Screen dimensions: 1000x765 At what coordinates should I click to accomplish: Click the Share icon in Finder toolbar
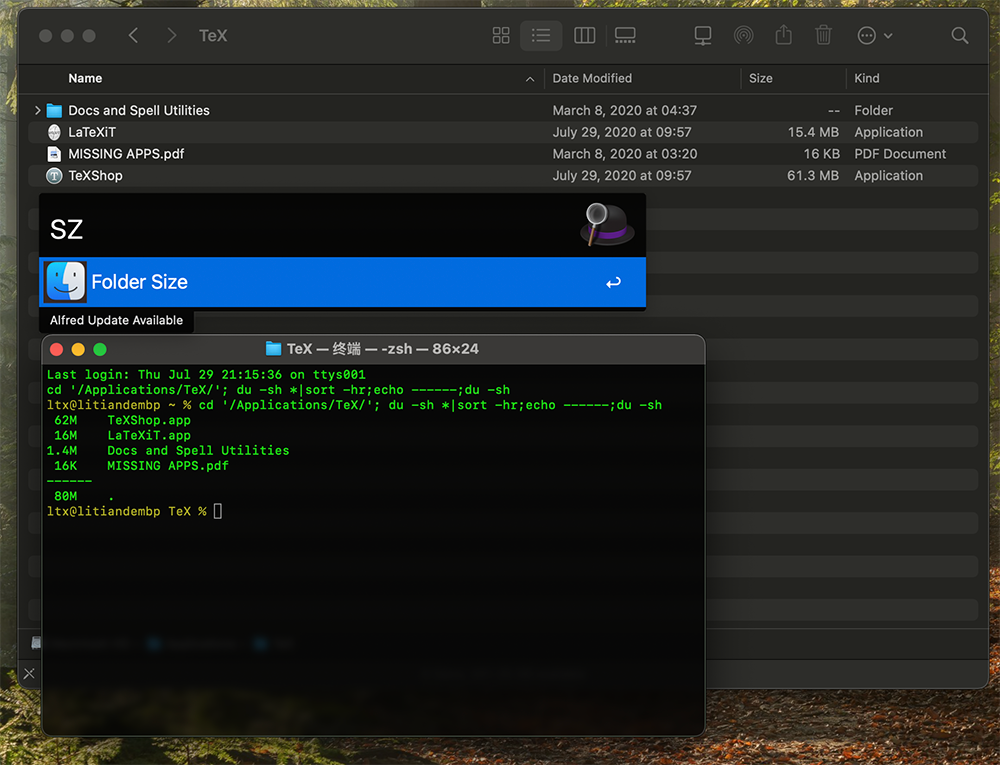tap(783, 36)
